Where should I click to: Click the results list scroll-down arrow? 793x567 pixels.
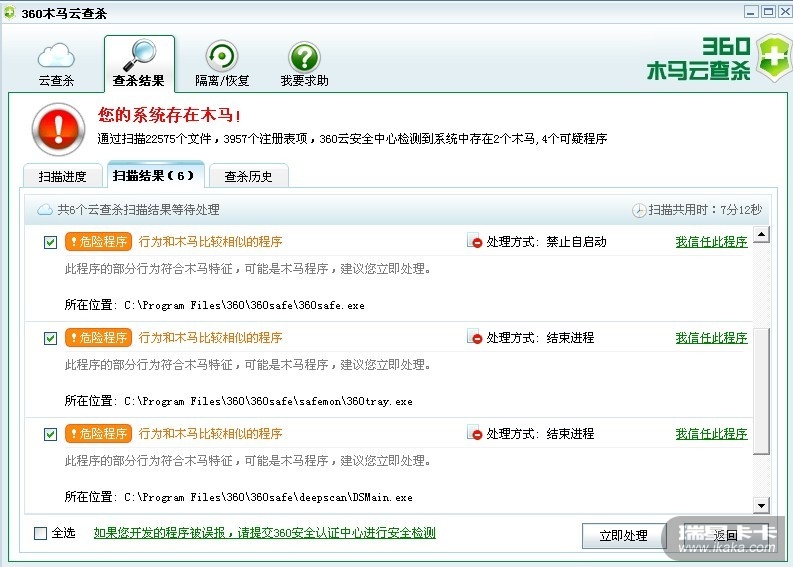click(x=761, y=505)
